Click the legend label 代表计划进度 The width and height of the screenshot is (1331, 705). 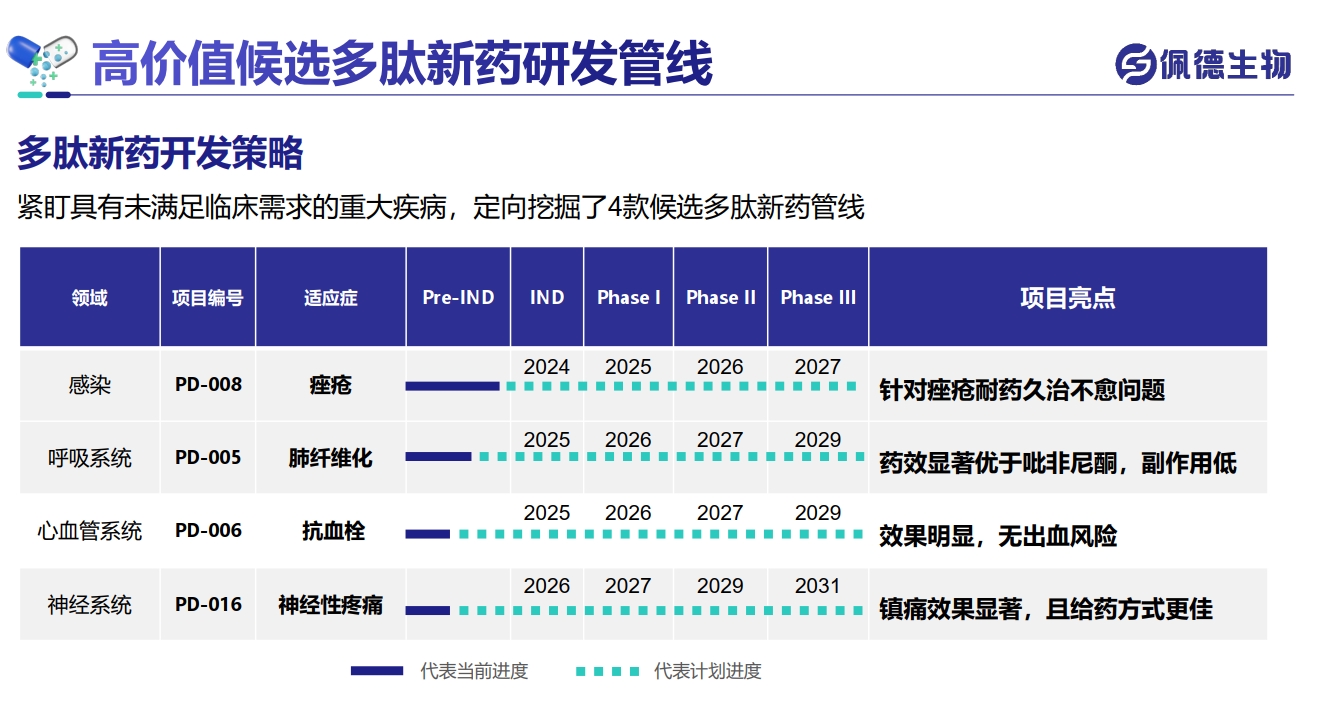[708, 671]
